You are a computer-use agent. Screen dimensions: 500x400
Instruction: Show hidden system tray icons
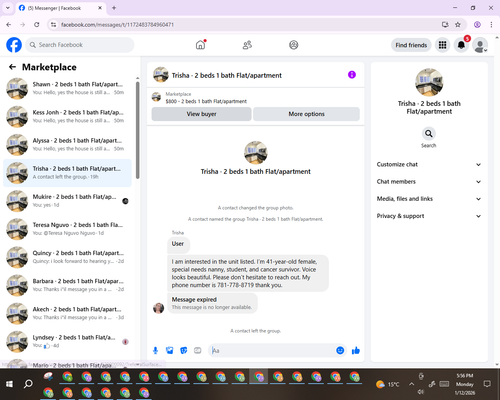pyautogui.click(x=412, y=384)
